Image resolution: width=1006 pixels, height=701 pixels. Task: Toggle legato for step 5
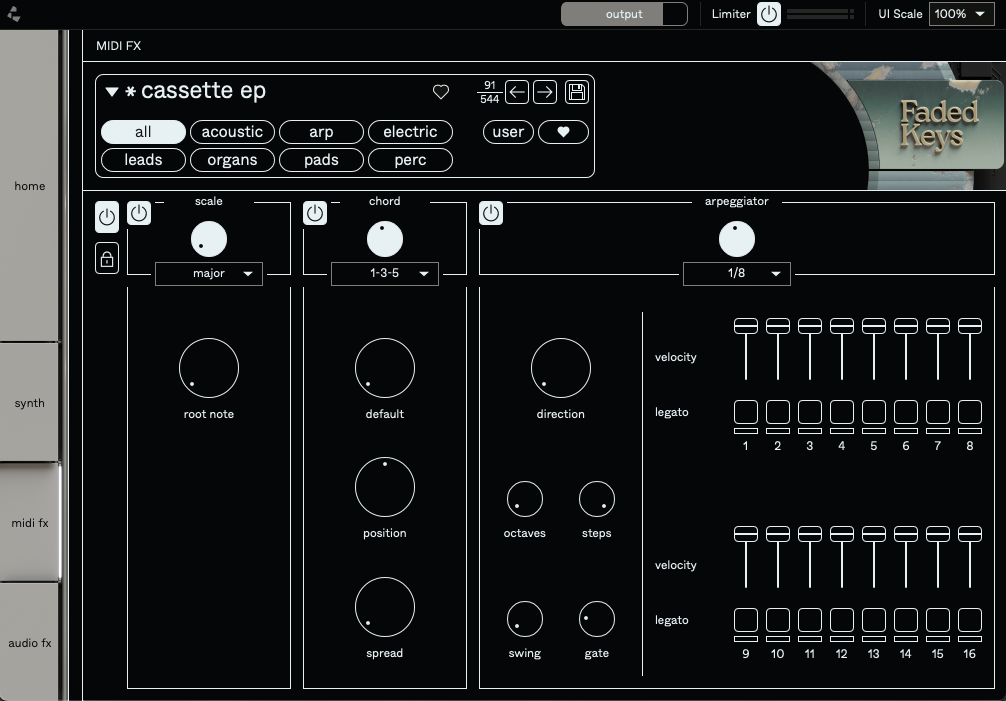tap(874, 412)
